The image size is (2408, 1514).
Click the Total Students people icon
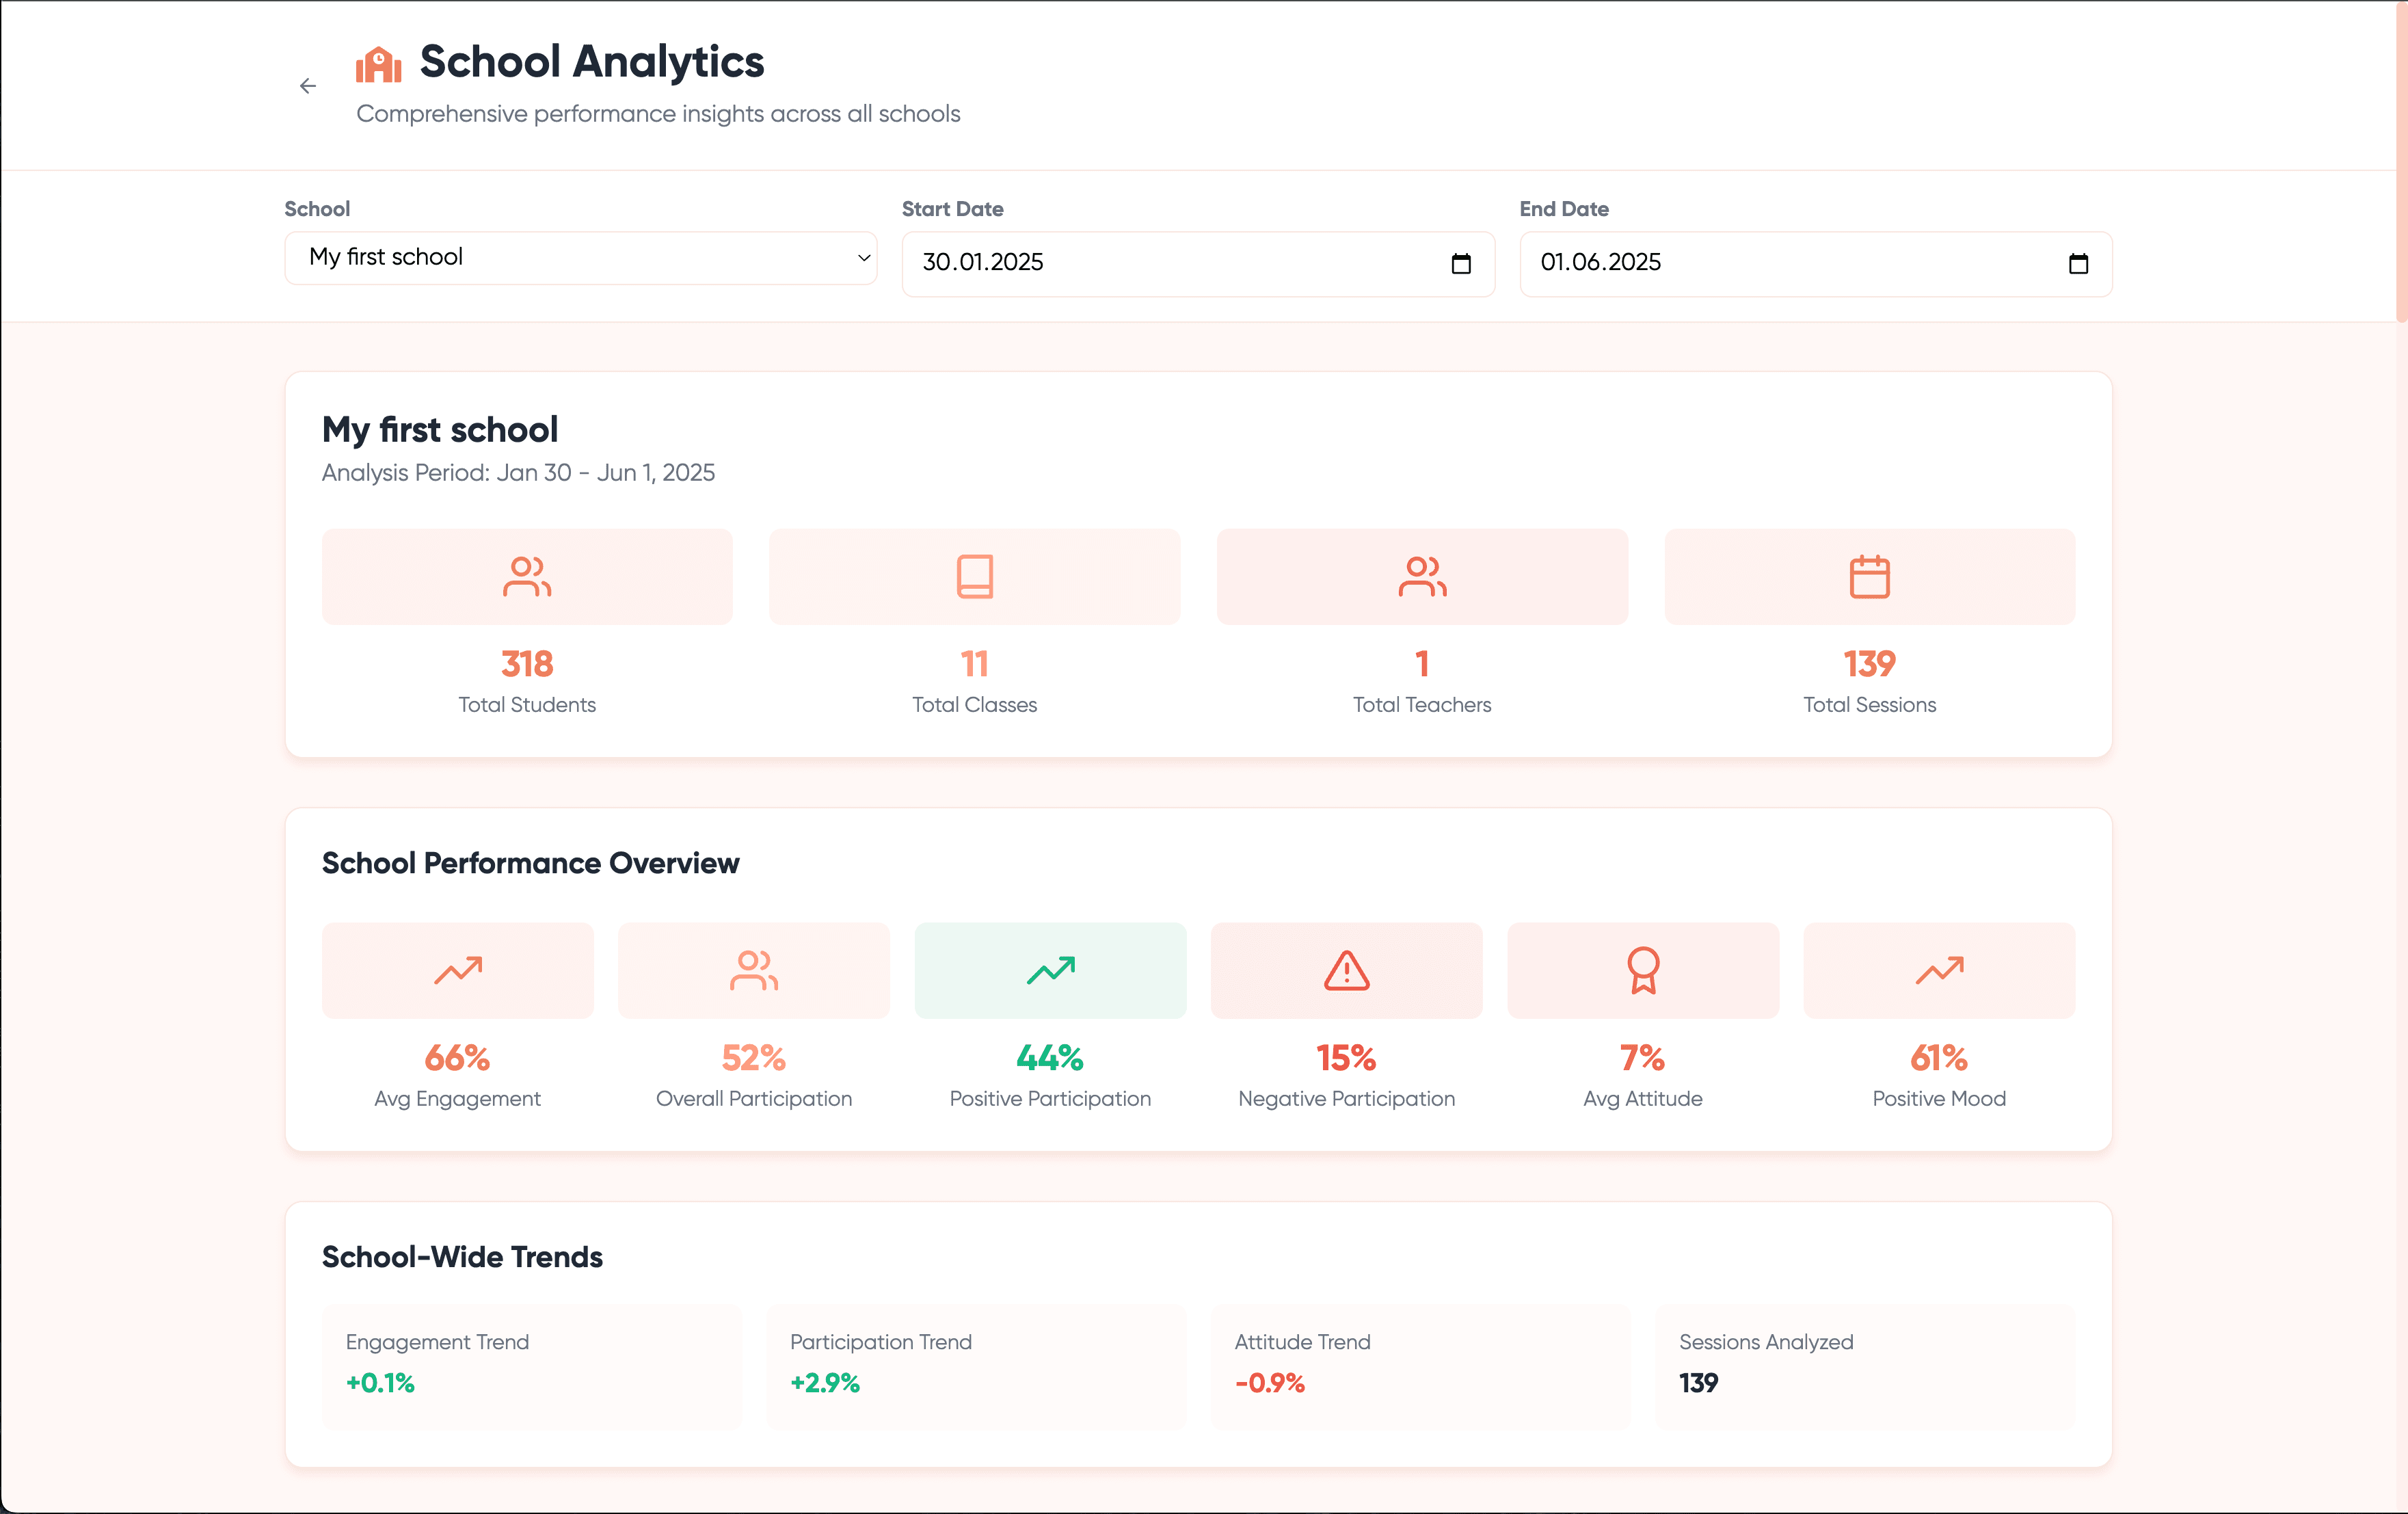[x=526, y=576]
